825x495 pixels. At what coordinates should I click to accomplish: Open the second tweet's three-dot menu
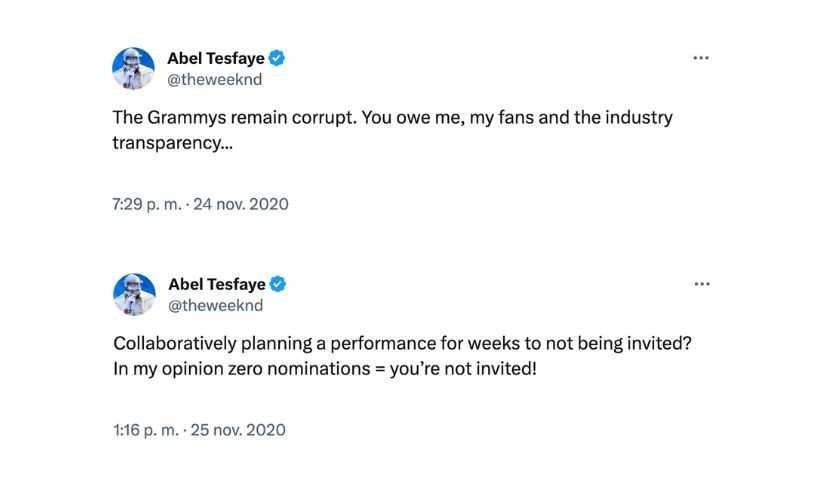(x=701, y=284)
